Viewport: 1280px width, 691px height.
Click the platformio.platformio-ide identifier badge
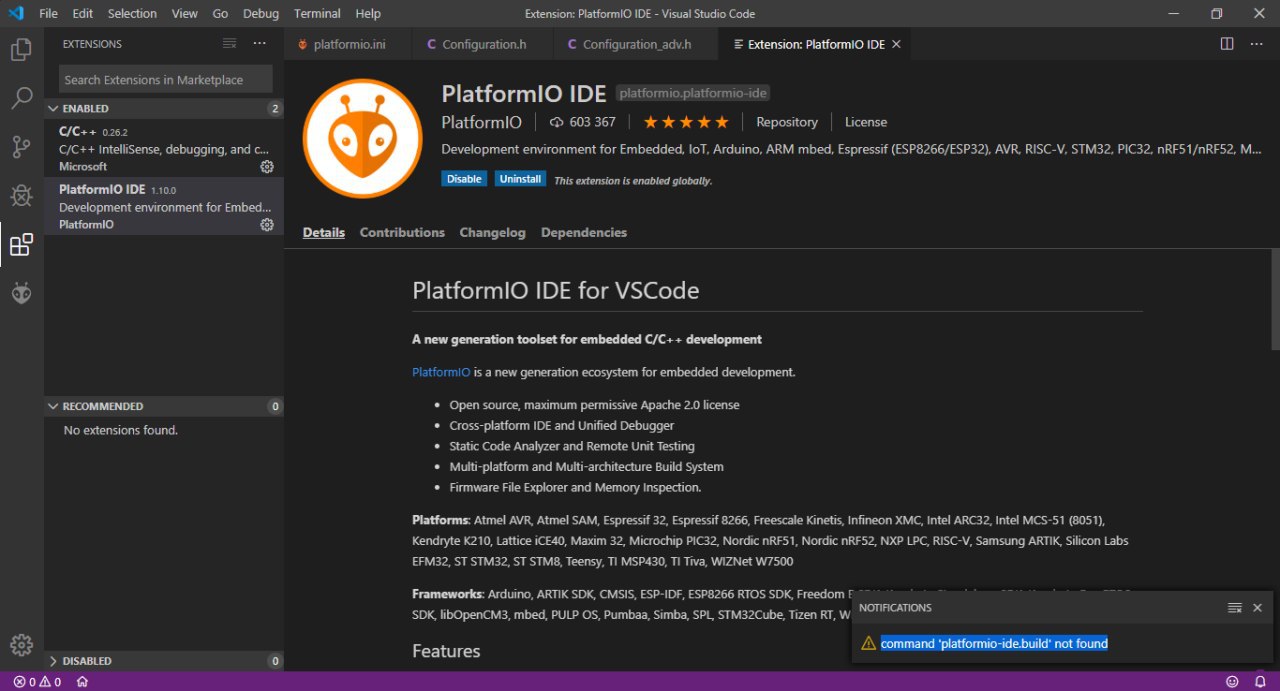(693, 93)
